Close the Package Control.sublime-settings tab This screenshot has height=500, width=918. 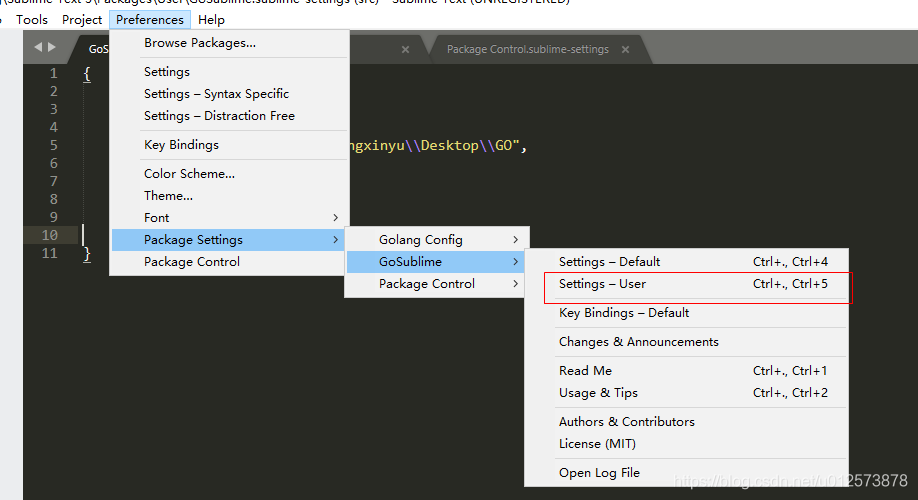click(x=625, y=50)
